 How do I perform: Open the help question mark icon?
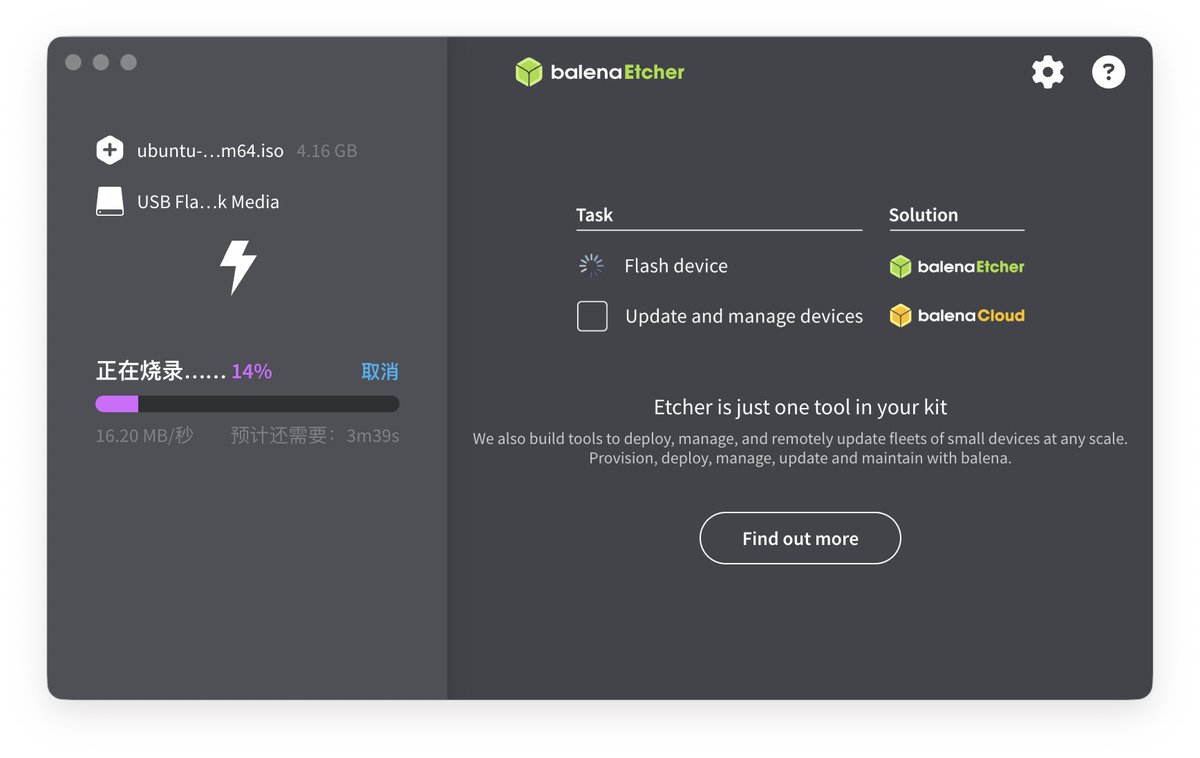(x=1108, y=72)
